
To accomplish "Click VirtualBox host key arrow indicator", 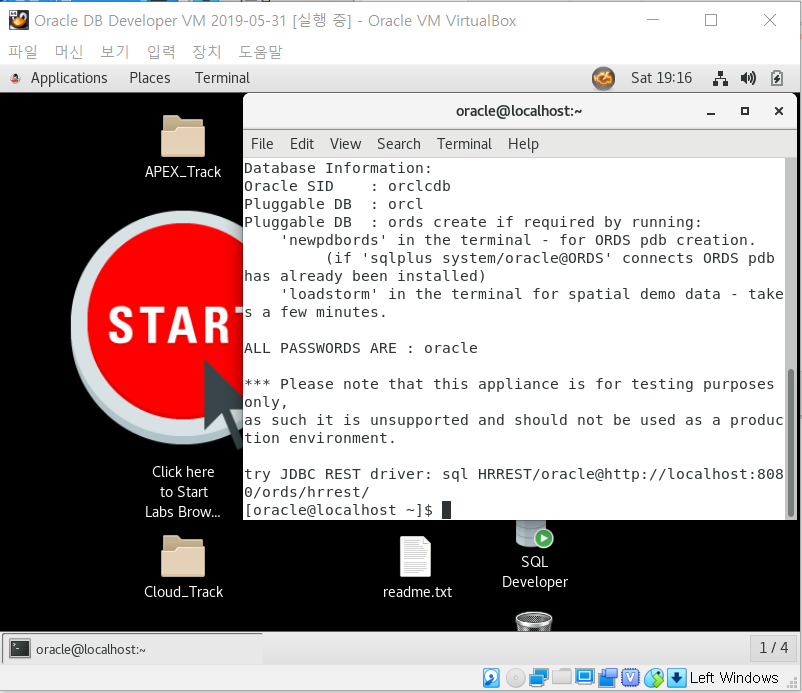I will pos(677,678).
